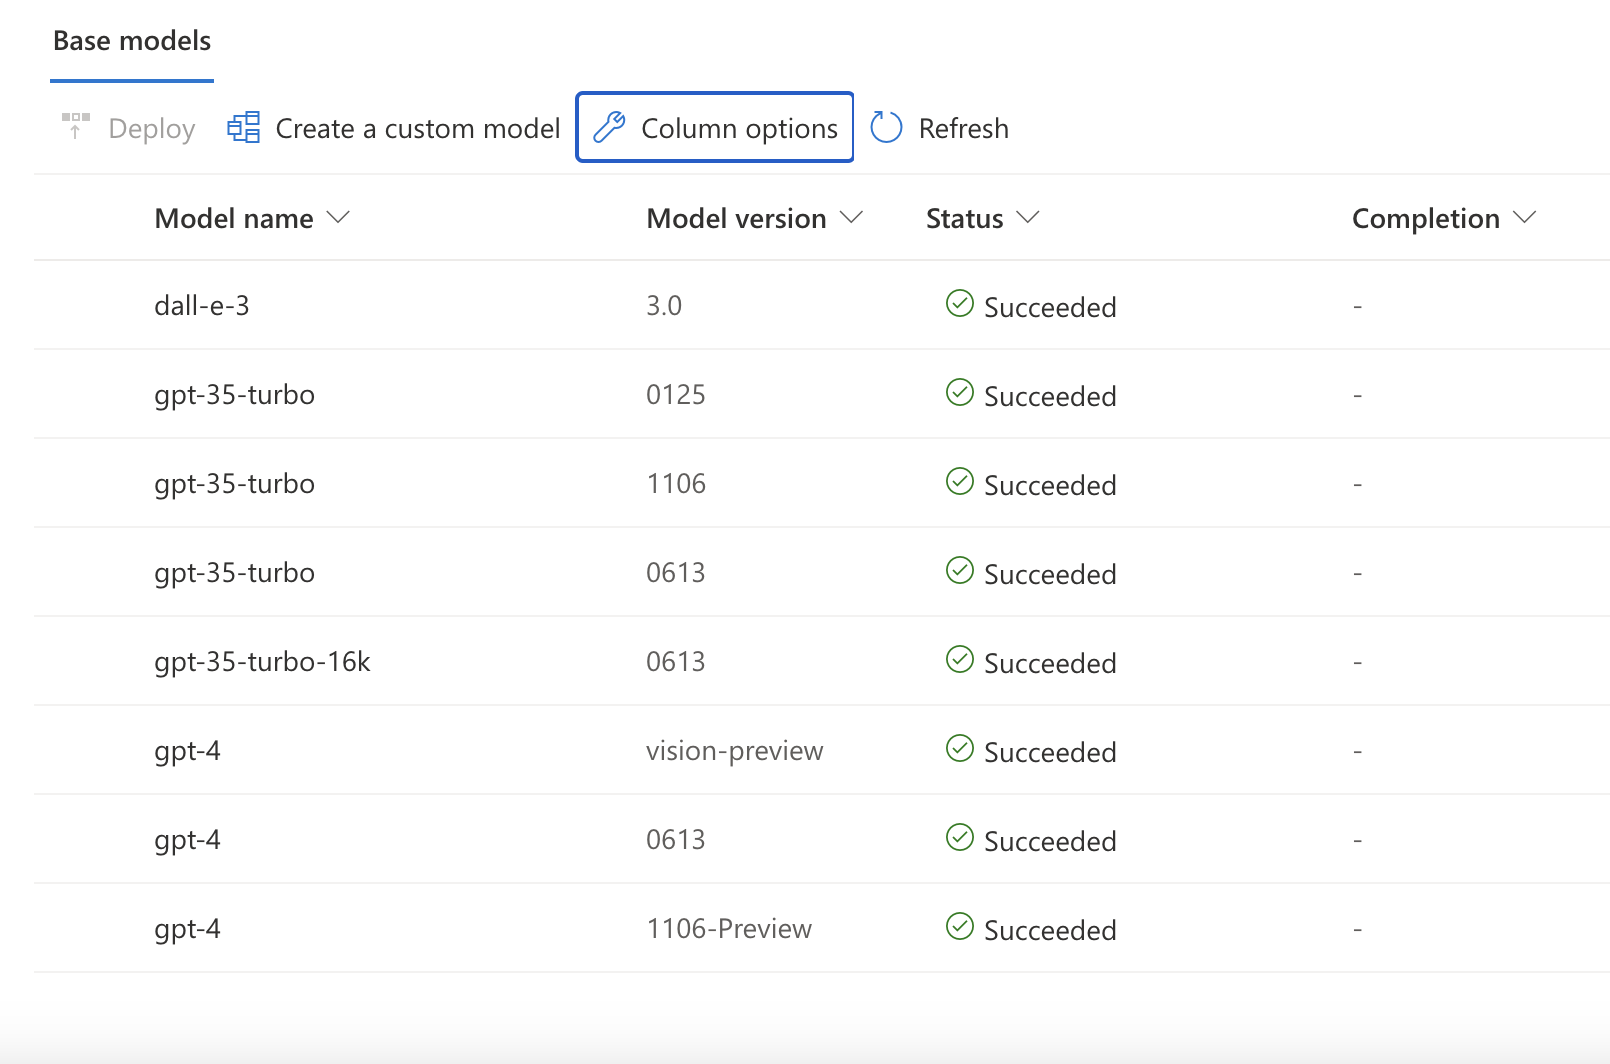Click the Column options button text

(x=738, y=128)
